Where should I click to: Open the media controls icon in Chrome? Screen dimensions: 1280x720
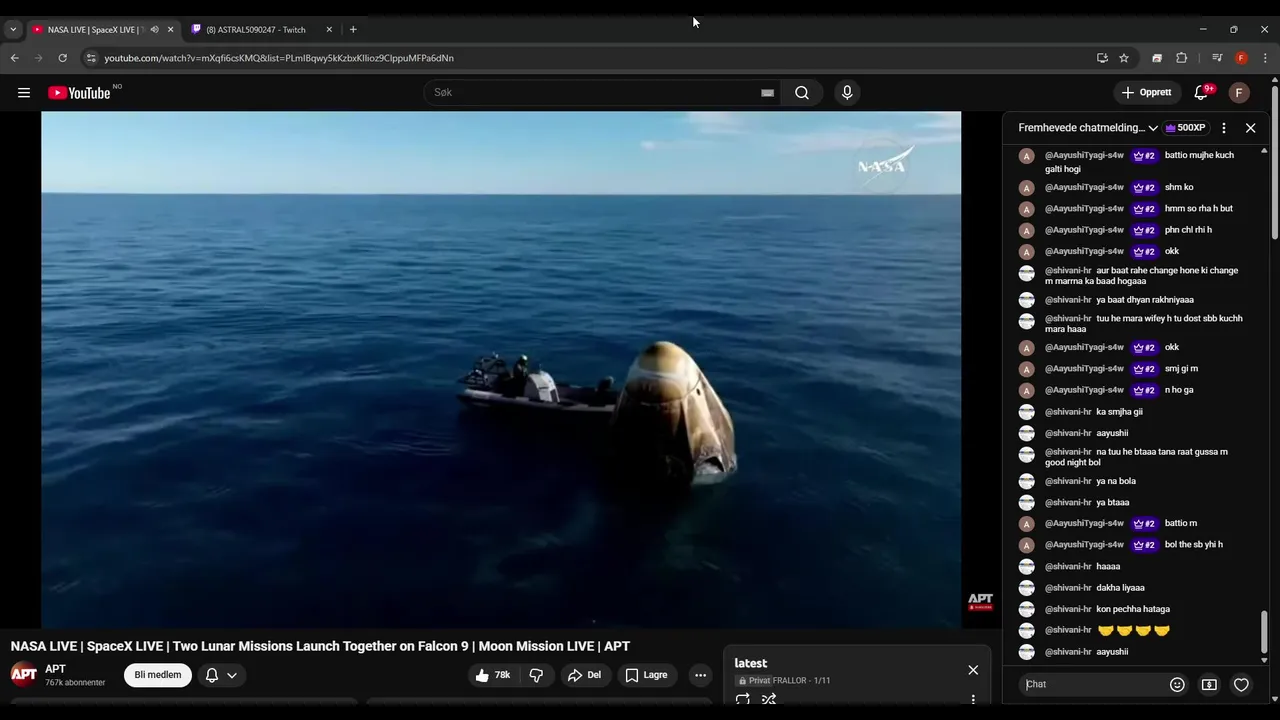[1217, 58]
